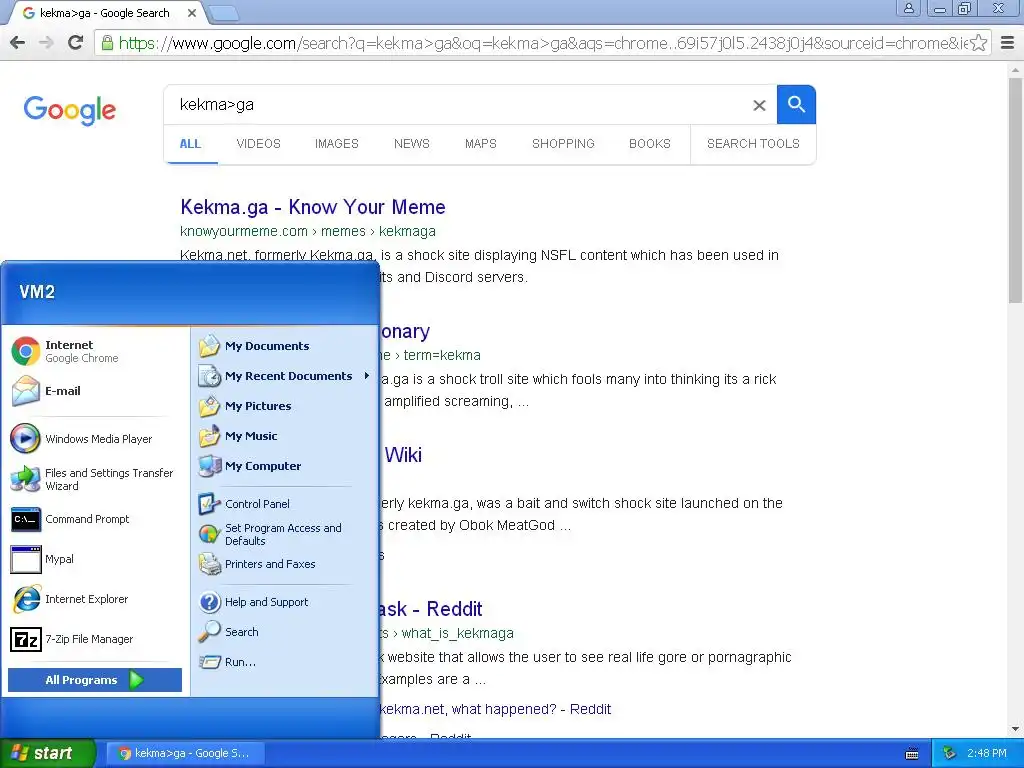
Task: Click the Chrome user profile icon
Action: pos(908,8)
